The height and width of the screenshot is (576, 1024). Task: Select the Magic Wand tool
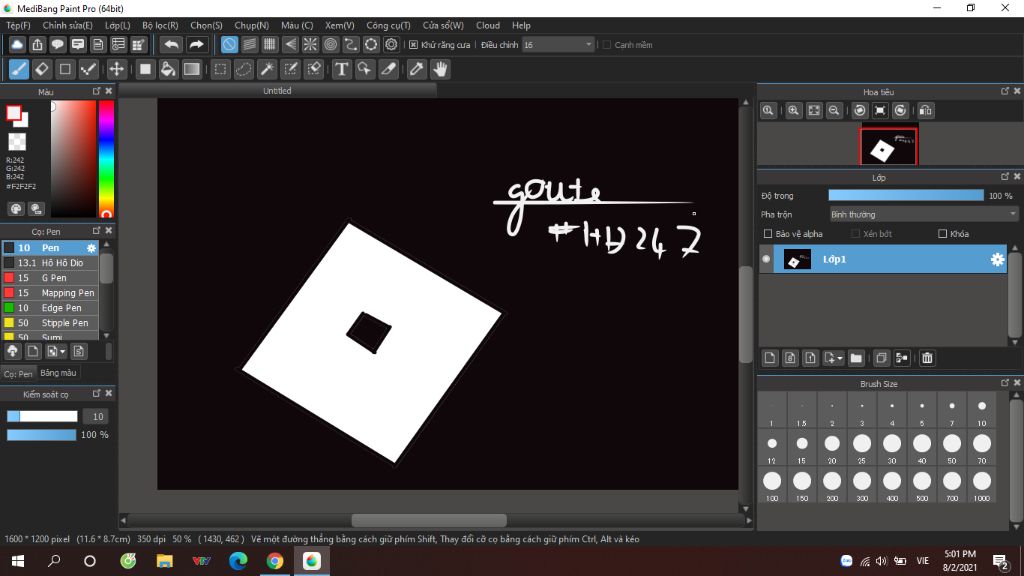point(267,69)
